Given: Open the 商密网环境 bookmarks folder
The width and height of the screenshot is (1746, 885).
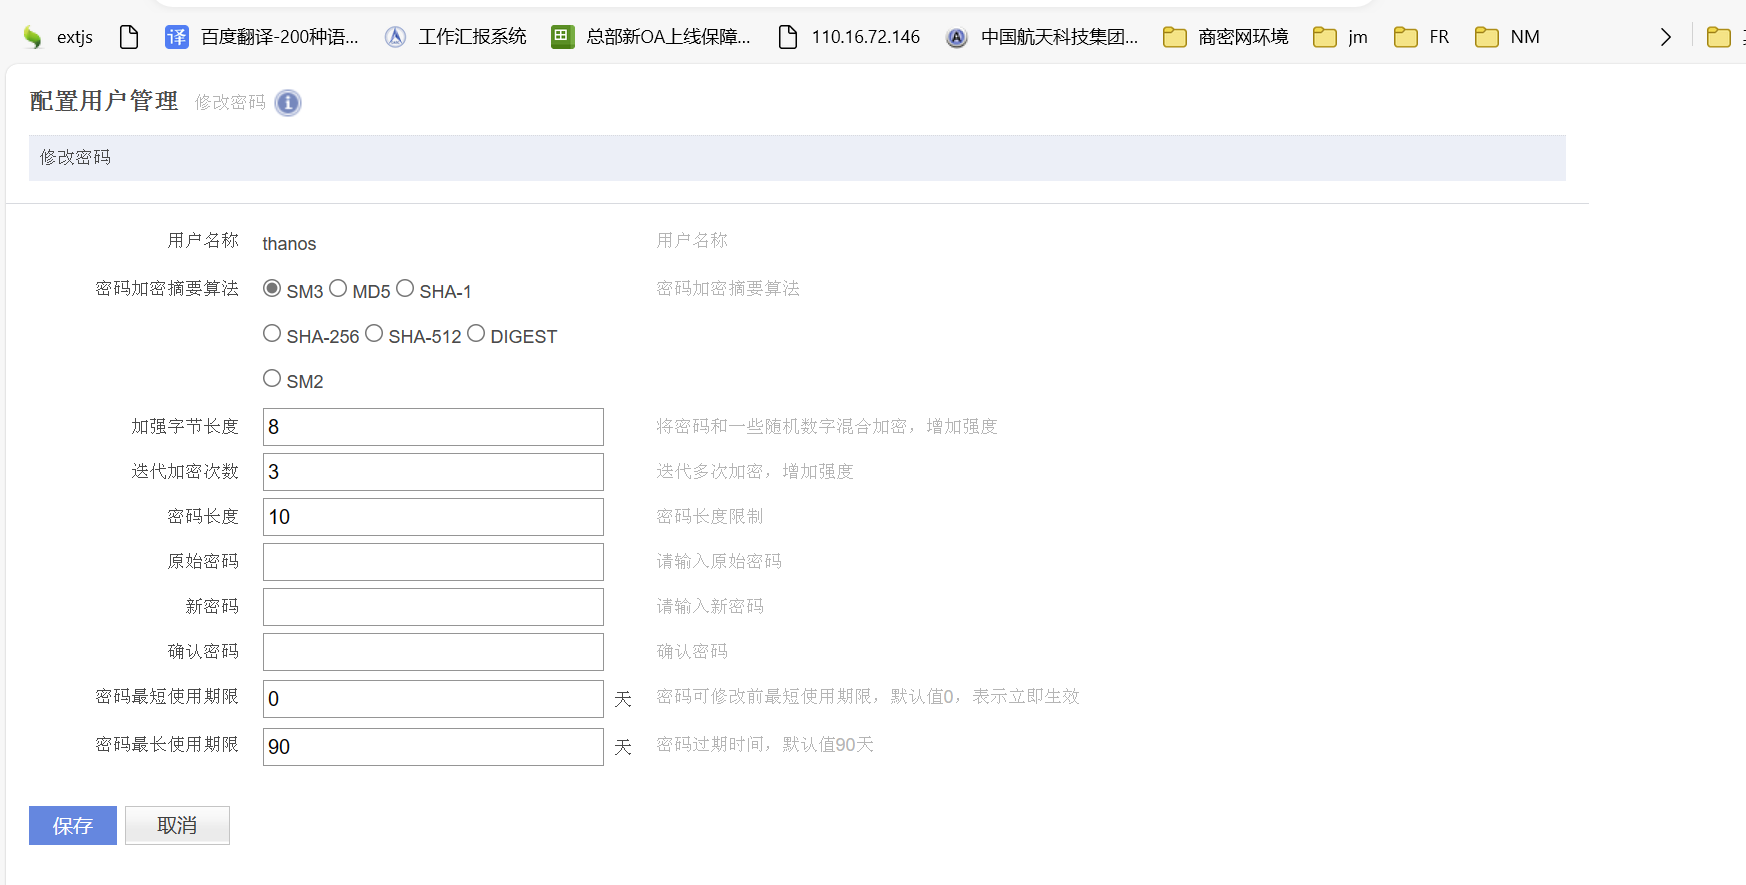Looking at the screenshot, I should 1226,37.
